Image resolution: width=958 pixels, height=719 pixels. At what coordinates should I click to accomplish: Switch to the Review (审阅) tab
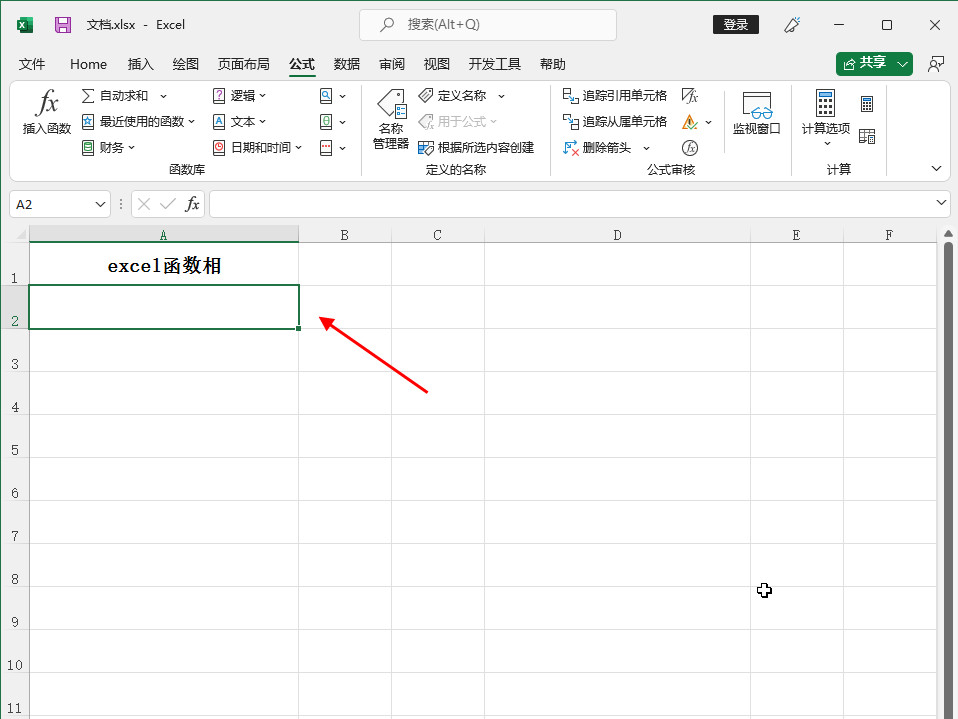click(x=392, y=64)
